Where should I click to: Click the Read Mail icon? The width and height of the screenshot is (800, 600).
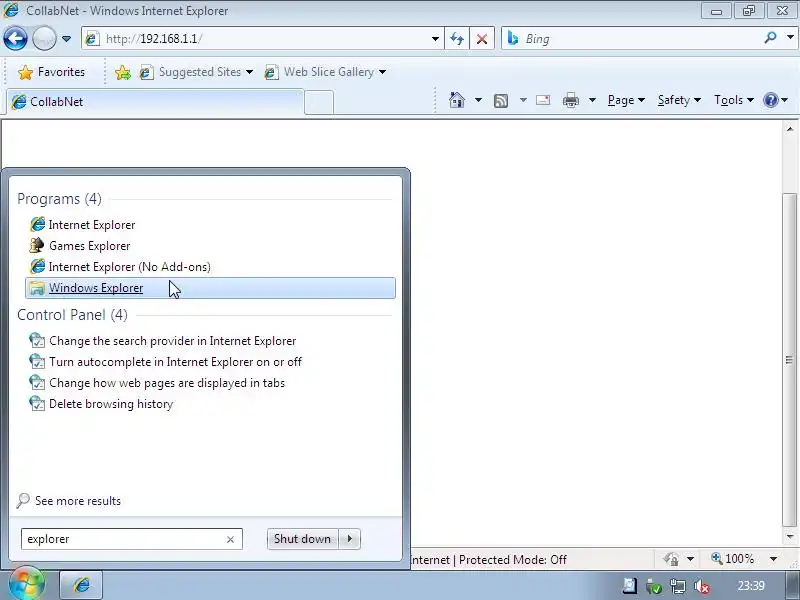coord(543,100)
